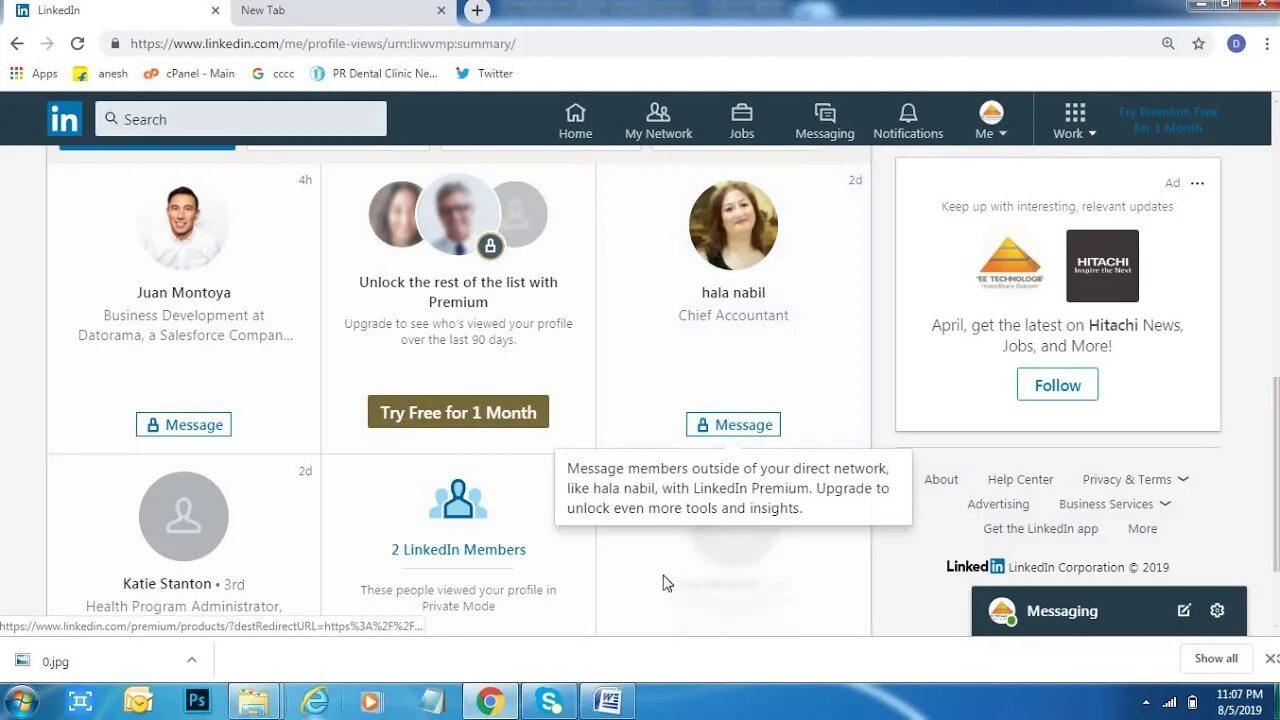
Task: Open the cccc Google bookmark
Action: tap(273, 73)
